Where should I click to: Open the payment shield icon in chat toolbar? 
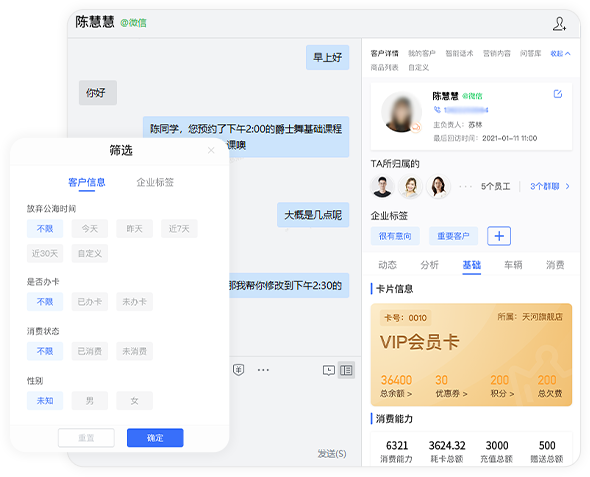[x=238, y=370]
